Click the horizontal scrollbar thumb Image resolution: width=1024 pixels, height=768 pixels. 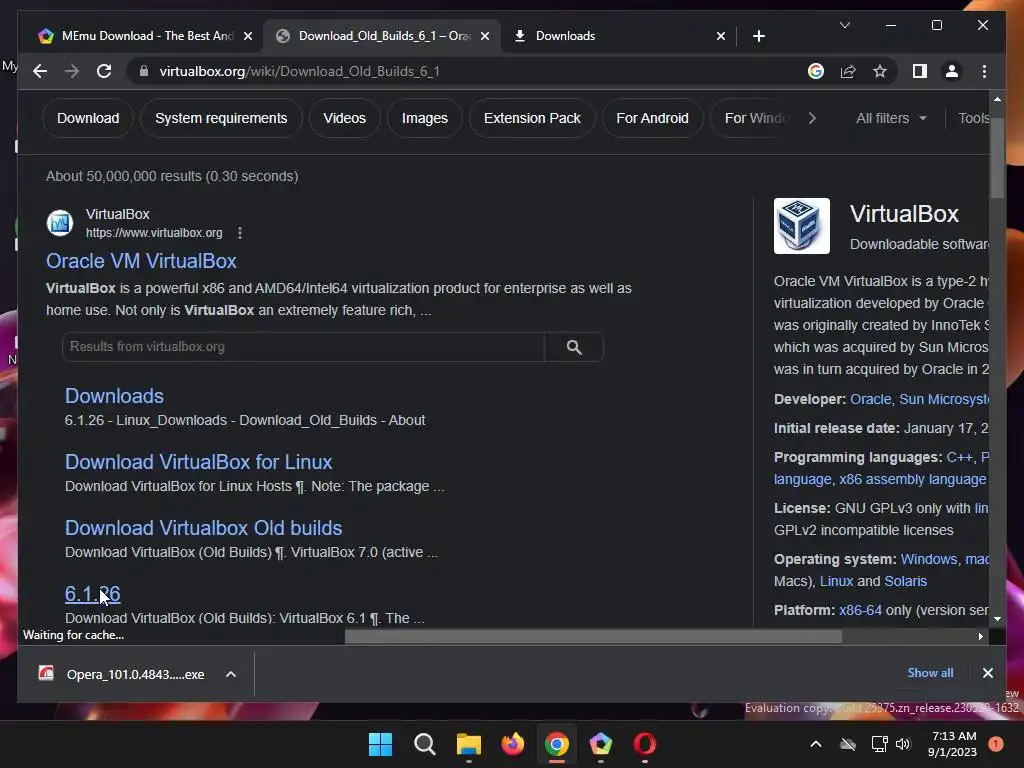(593, 636)
